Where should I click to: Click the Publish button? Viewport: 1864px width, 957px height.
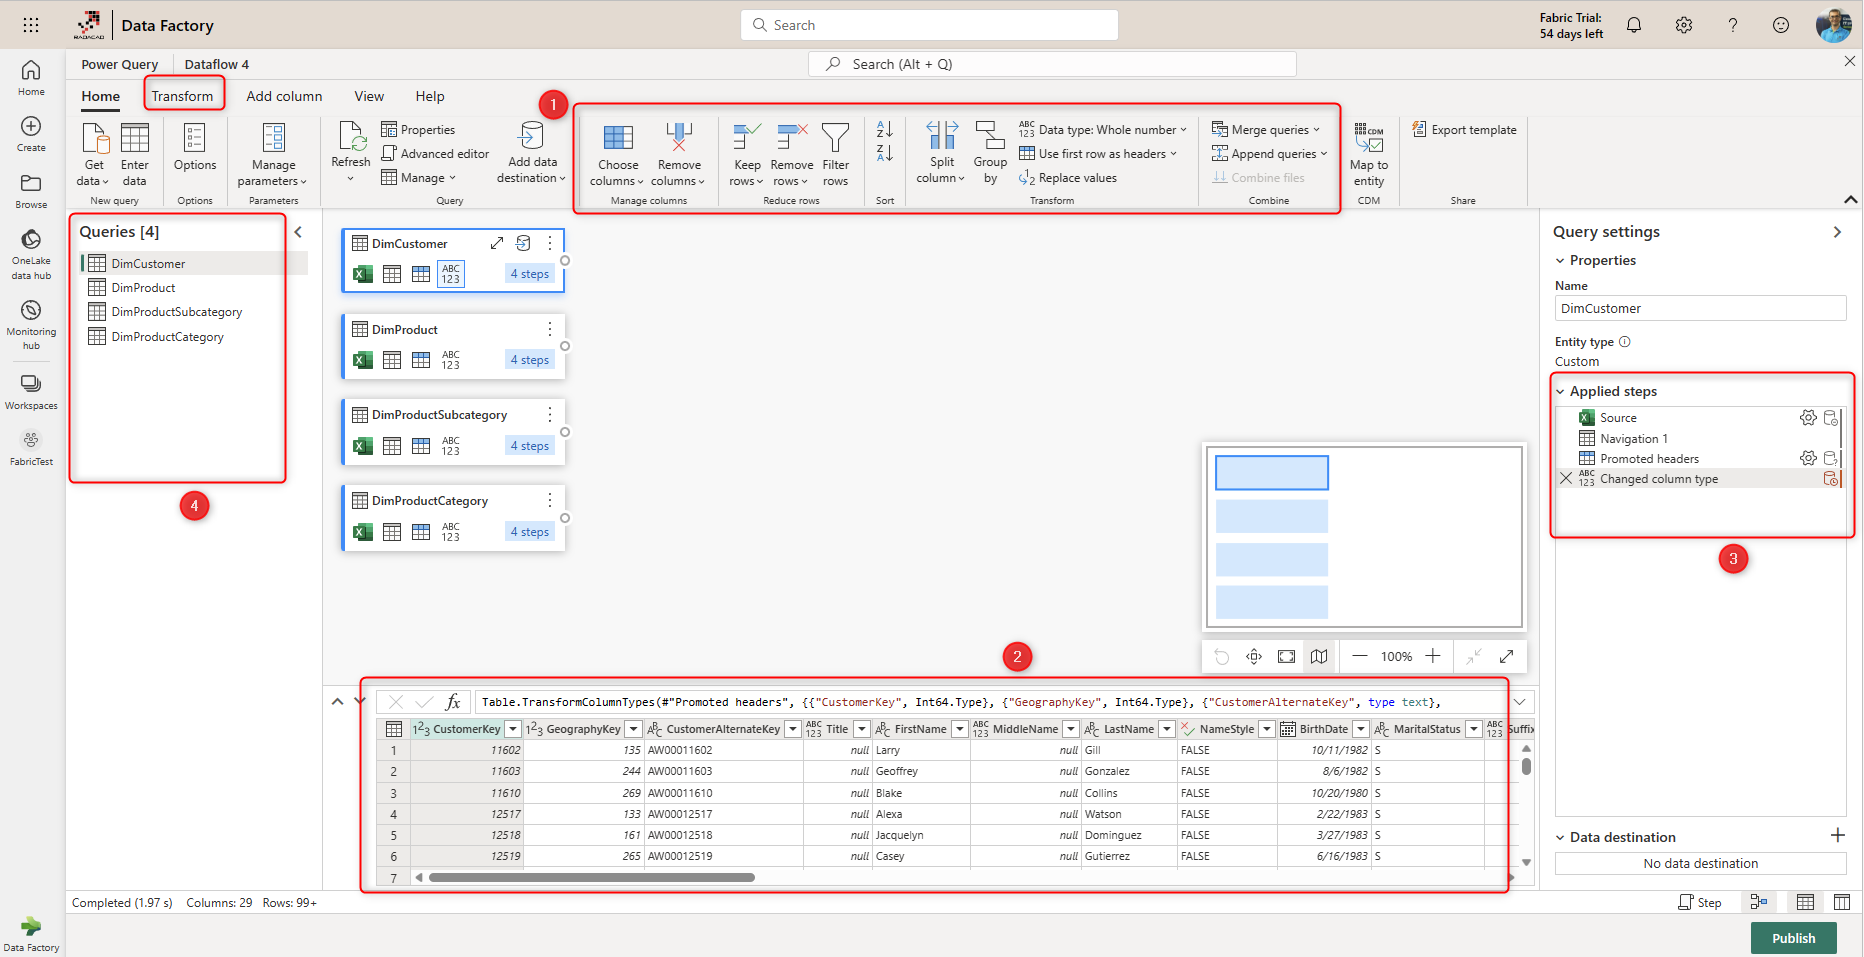coord(1793,938)
